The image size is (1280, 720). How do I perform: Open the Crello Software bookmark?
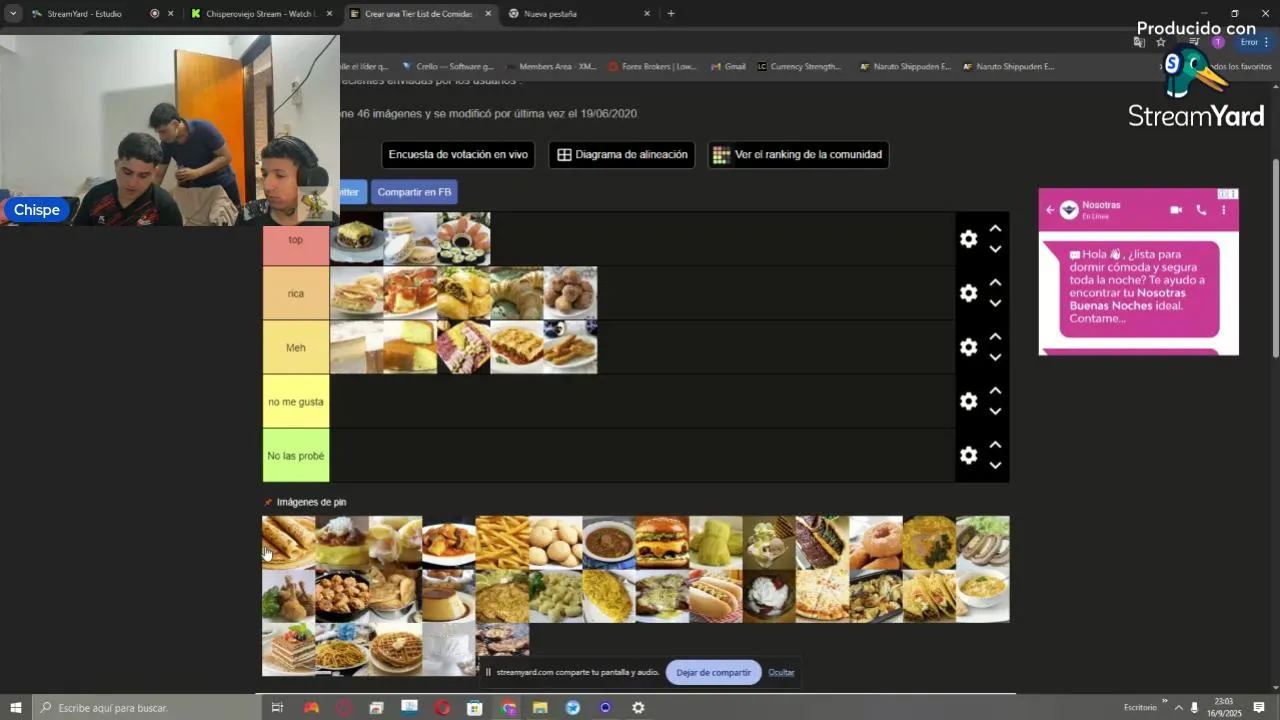447,67
